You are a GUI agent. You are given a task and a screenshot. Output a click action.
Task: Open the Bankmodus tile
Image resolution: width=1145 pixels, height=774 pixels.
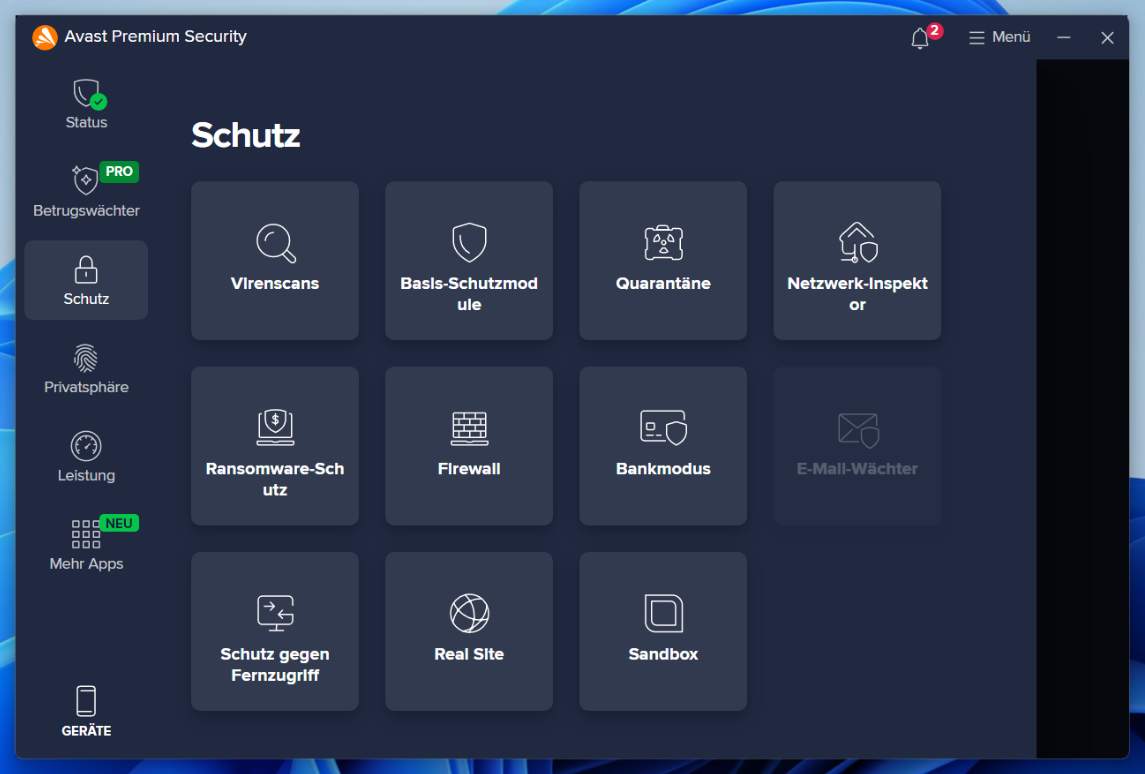tap(663, 446)
